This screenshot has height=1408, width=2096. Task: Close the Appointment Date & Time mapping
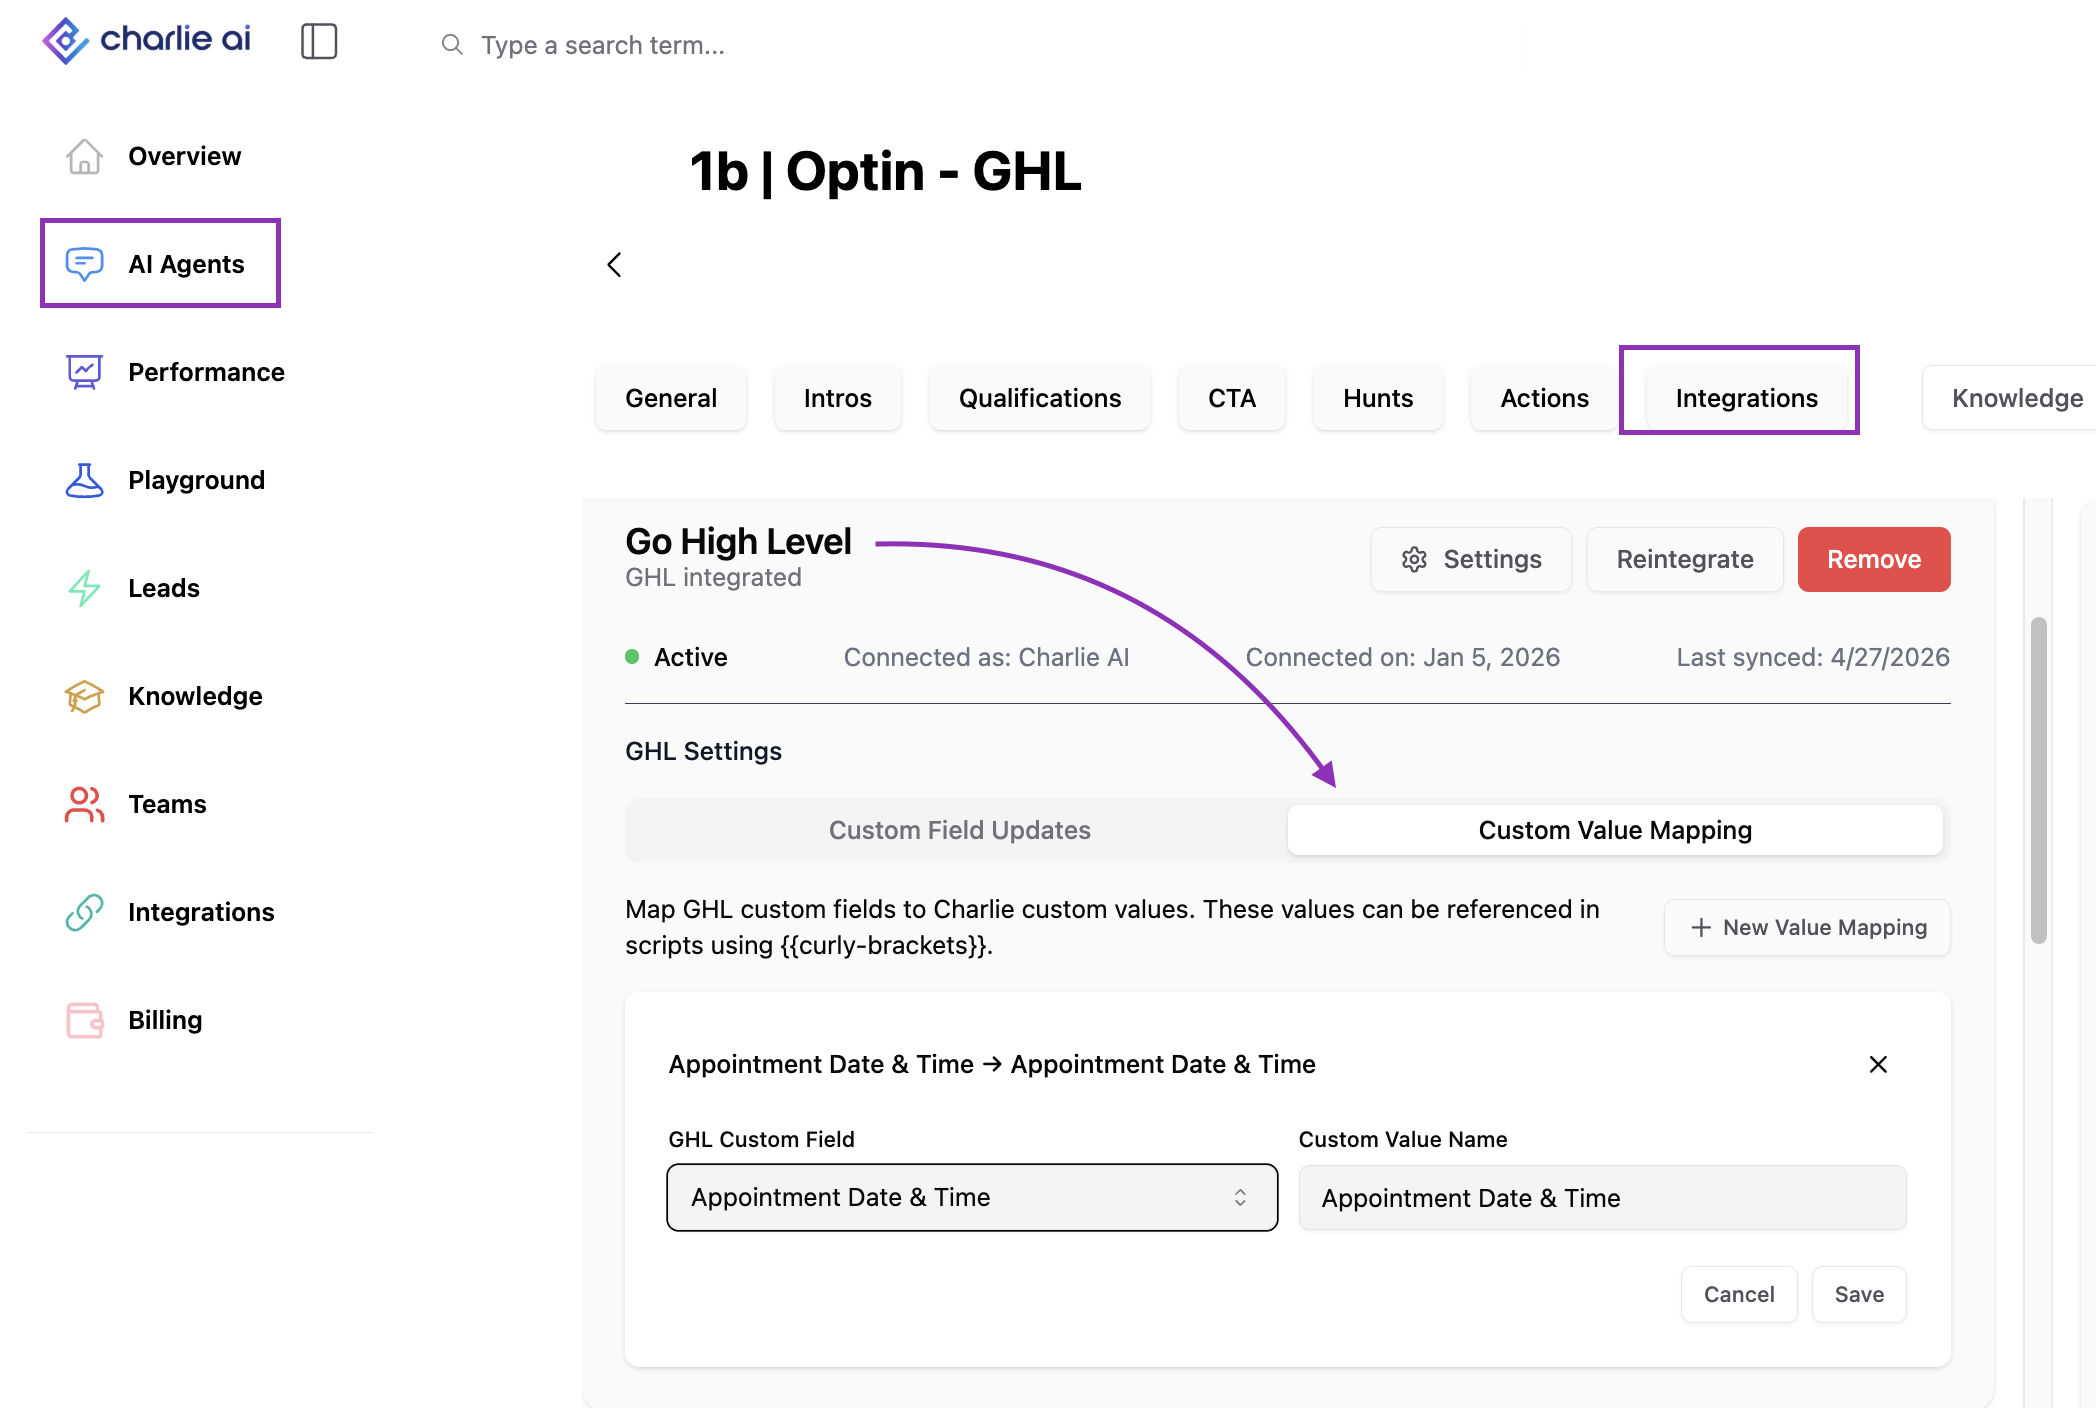(x=1878, y=1064)
